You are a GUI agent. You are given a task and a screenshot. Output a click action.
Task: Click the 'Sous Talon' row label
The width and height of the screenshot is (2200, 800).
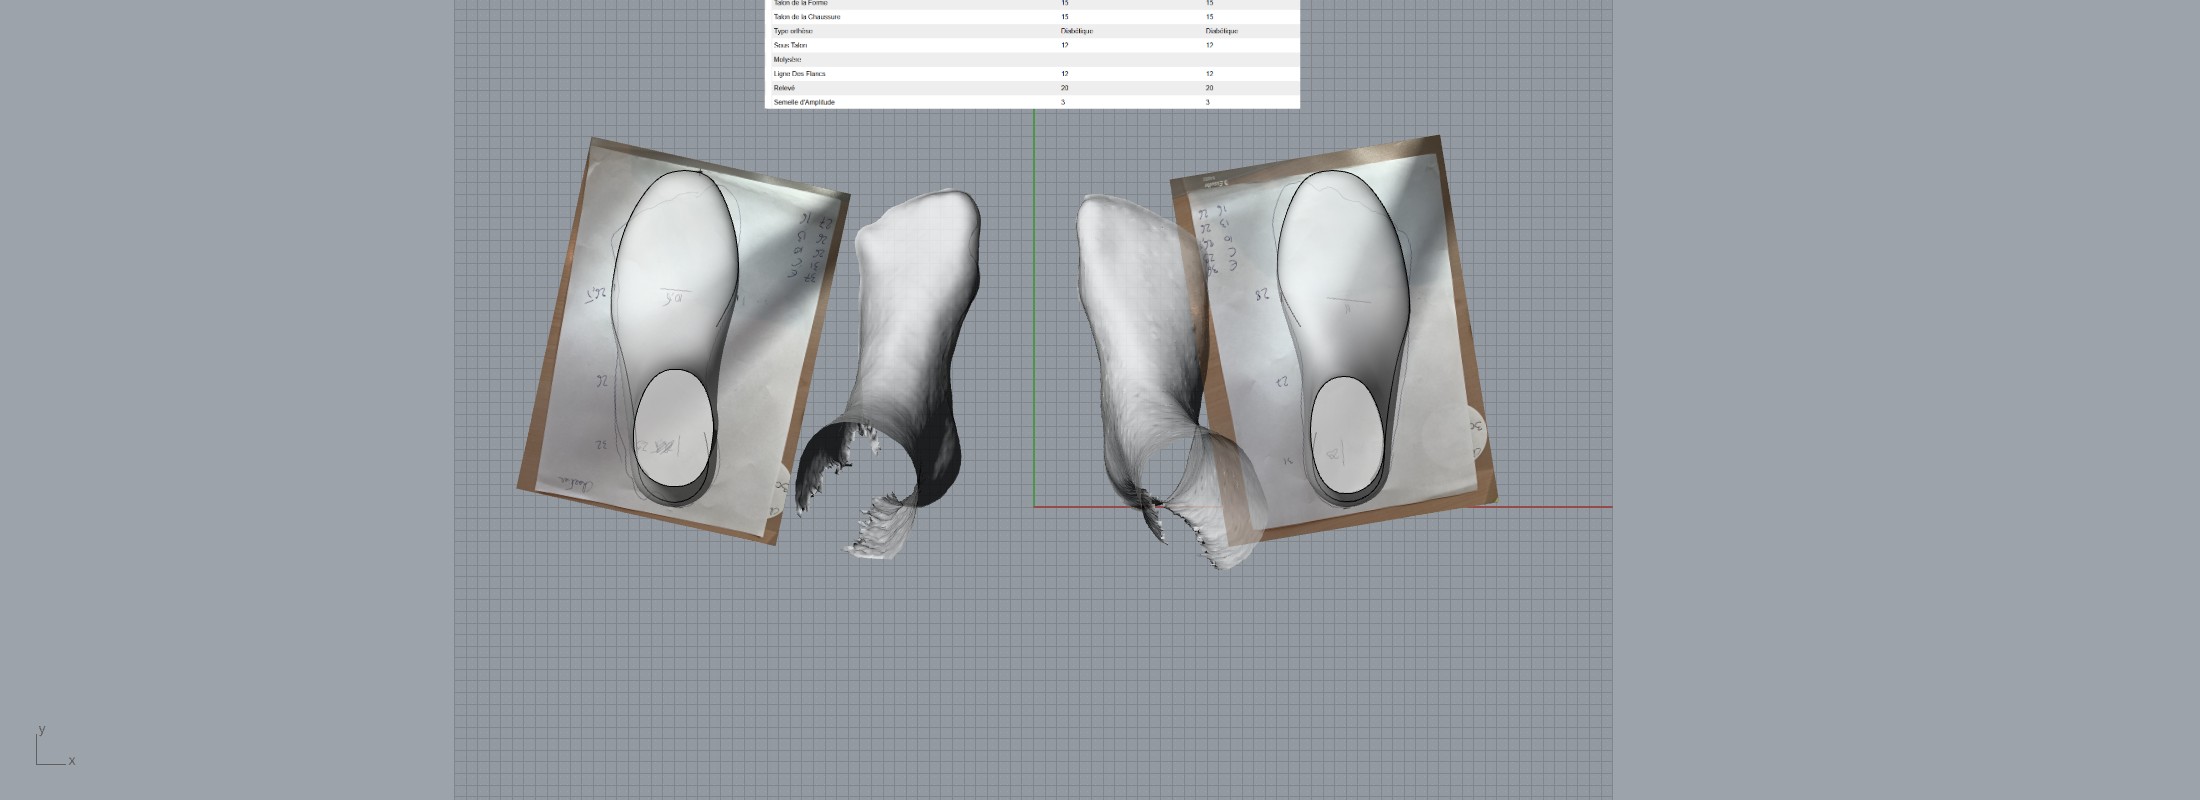[790, 45]
